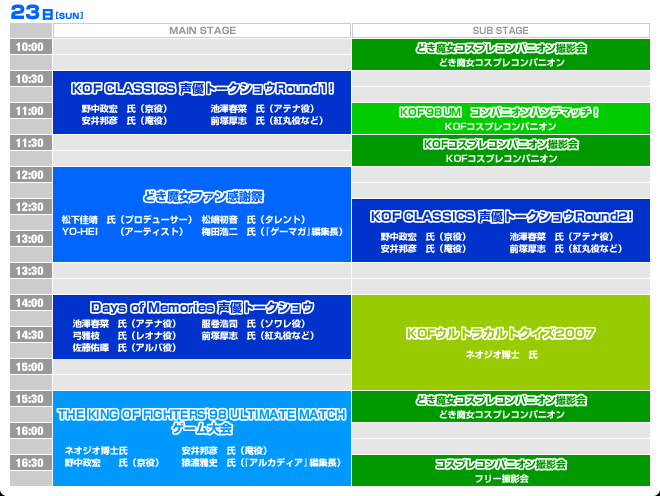This screenshot has width=660, height=496.
Task: Click the 23日 [SUN] date heading
Action: pyautogui.click(x=47, y=12)
